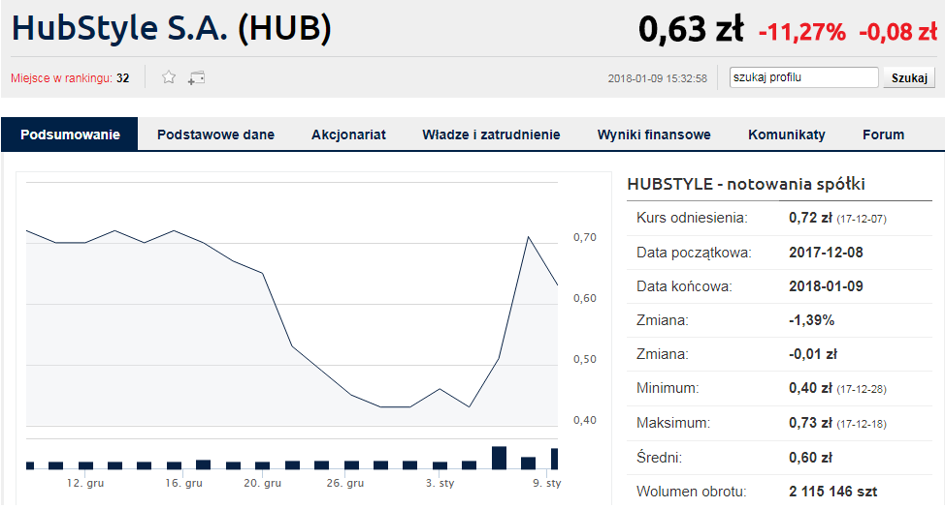The image size is (945, 508).
Task: Click the Zmiana value -0,01 zł
Action: pos(813,354)
